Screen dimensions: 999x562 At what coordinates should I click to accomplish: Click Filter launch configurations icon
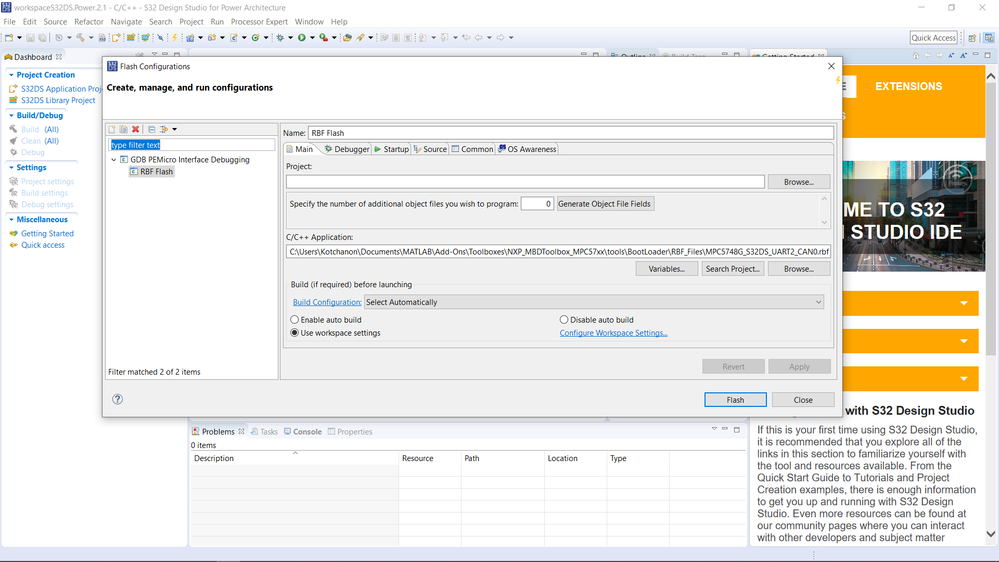coord(164,129)
